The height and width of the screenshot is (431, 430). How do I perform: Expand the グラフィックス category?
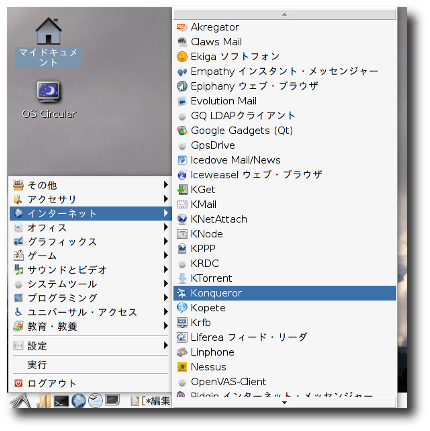(90, 242)
